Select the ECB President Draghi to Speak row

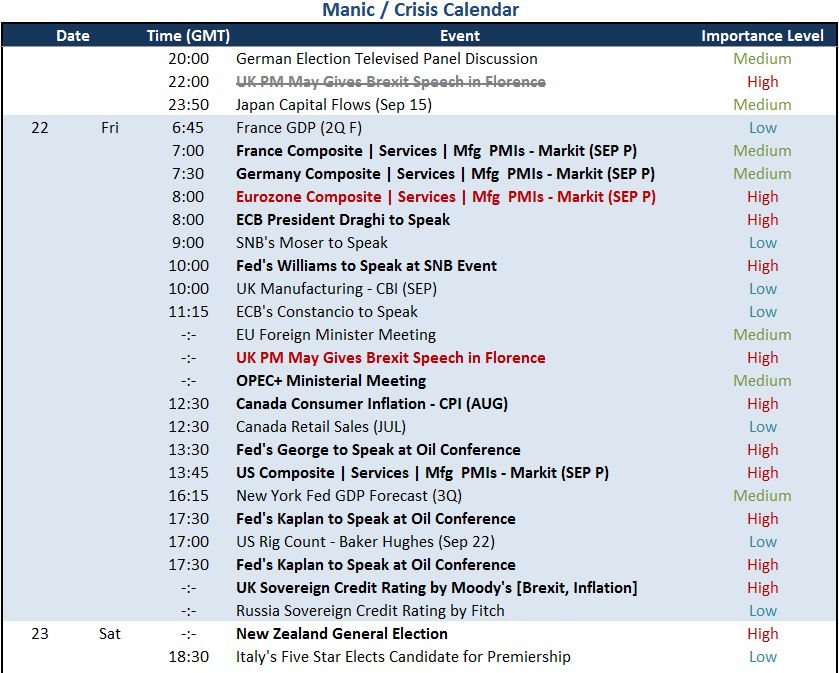(420, 220)
